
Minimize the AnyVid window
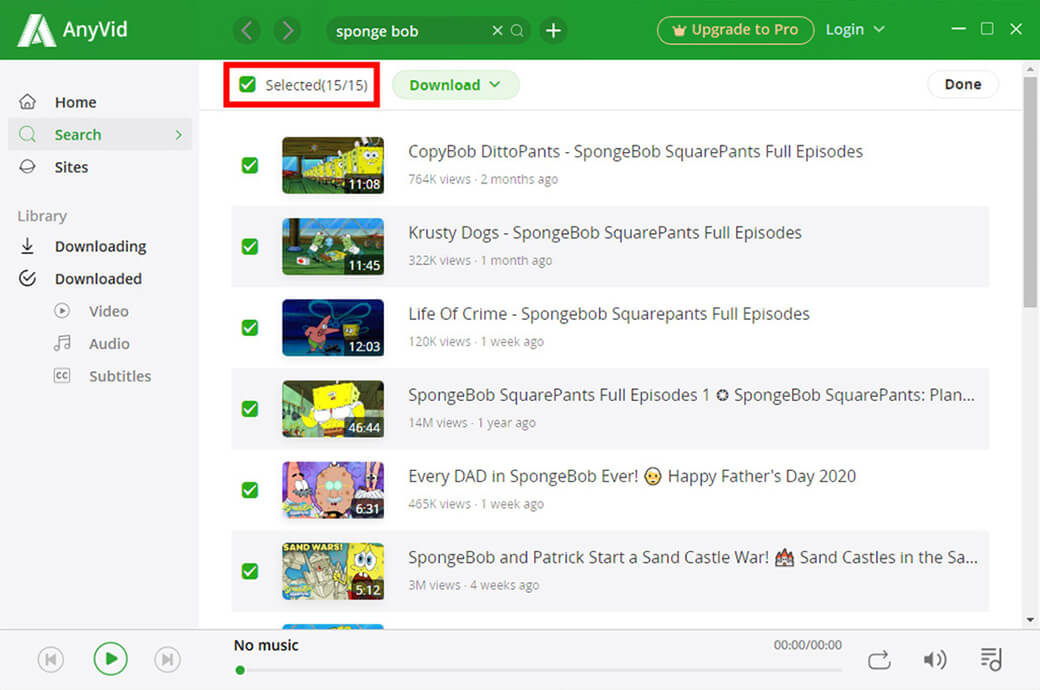[958, 29]
